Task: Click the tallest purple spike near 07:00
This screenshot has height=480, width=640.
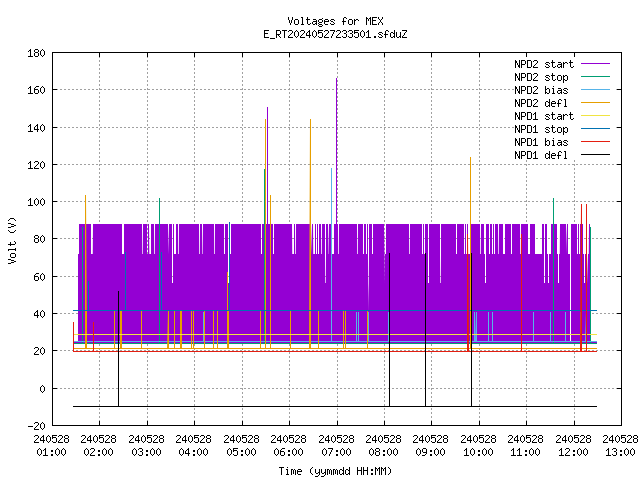Action: pos(337,79)
